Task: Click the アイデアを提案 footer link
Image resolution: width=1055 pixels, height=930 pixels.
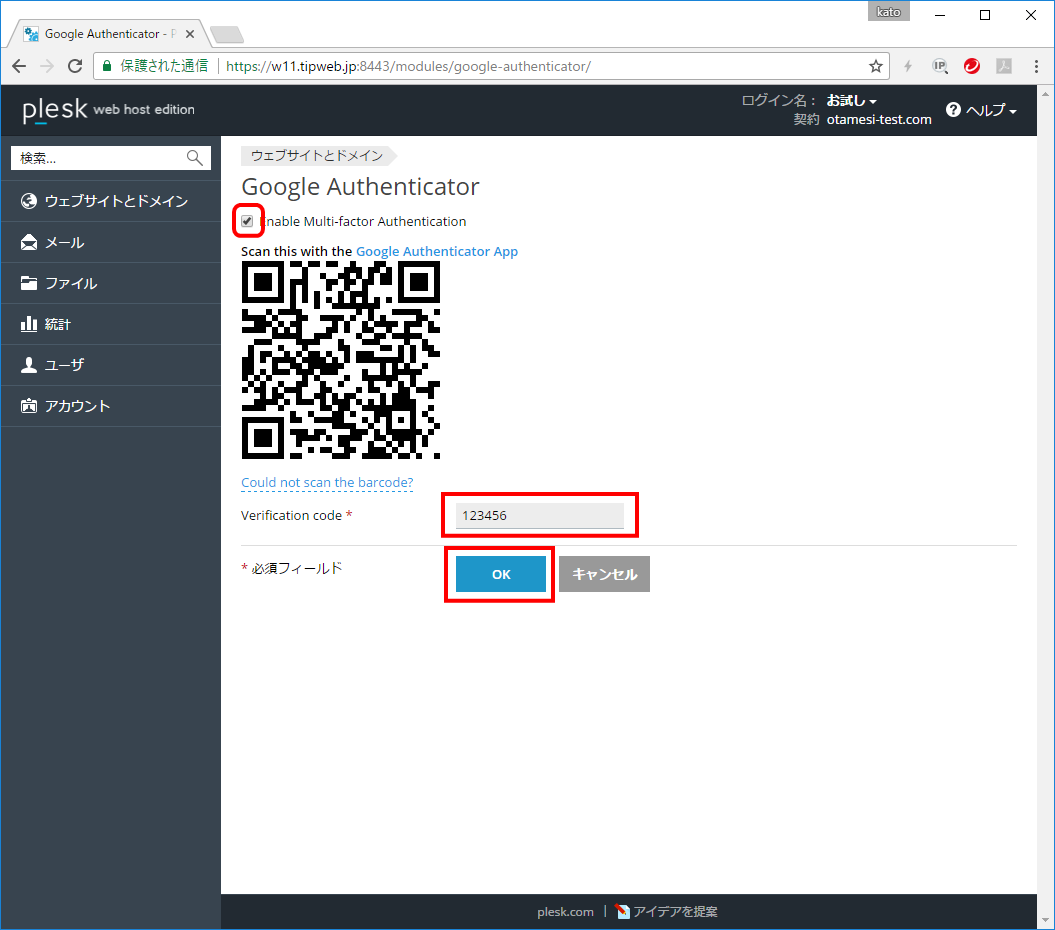Action: pyautogui.click(x=667, y=912)
